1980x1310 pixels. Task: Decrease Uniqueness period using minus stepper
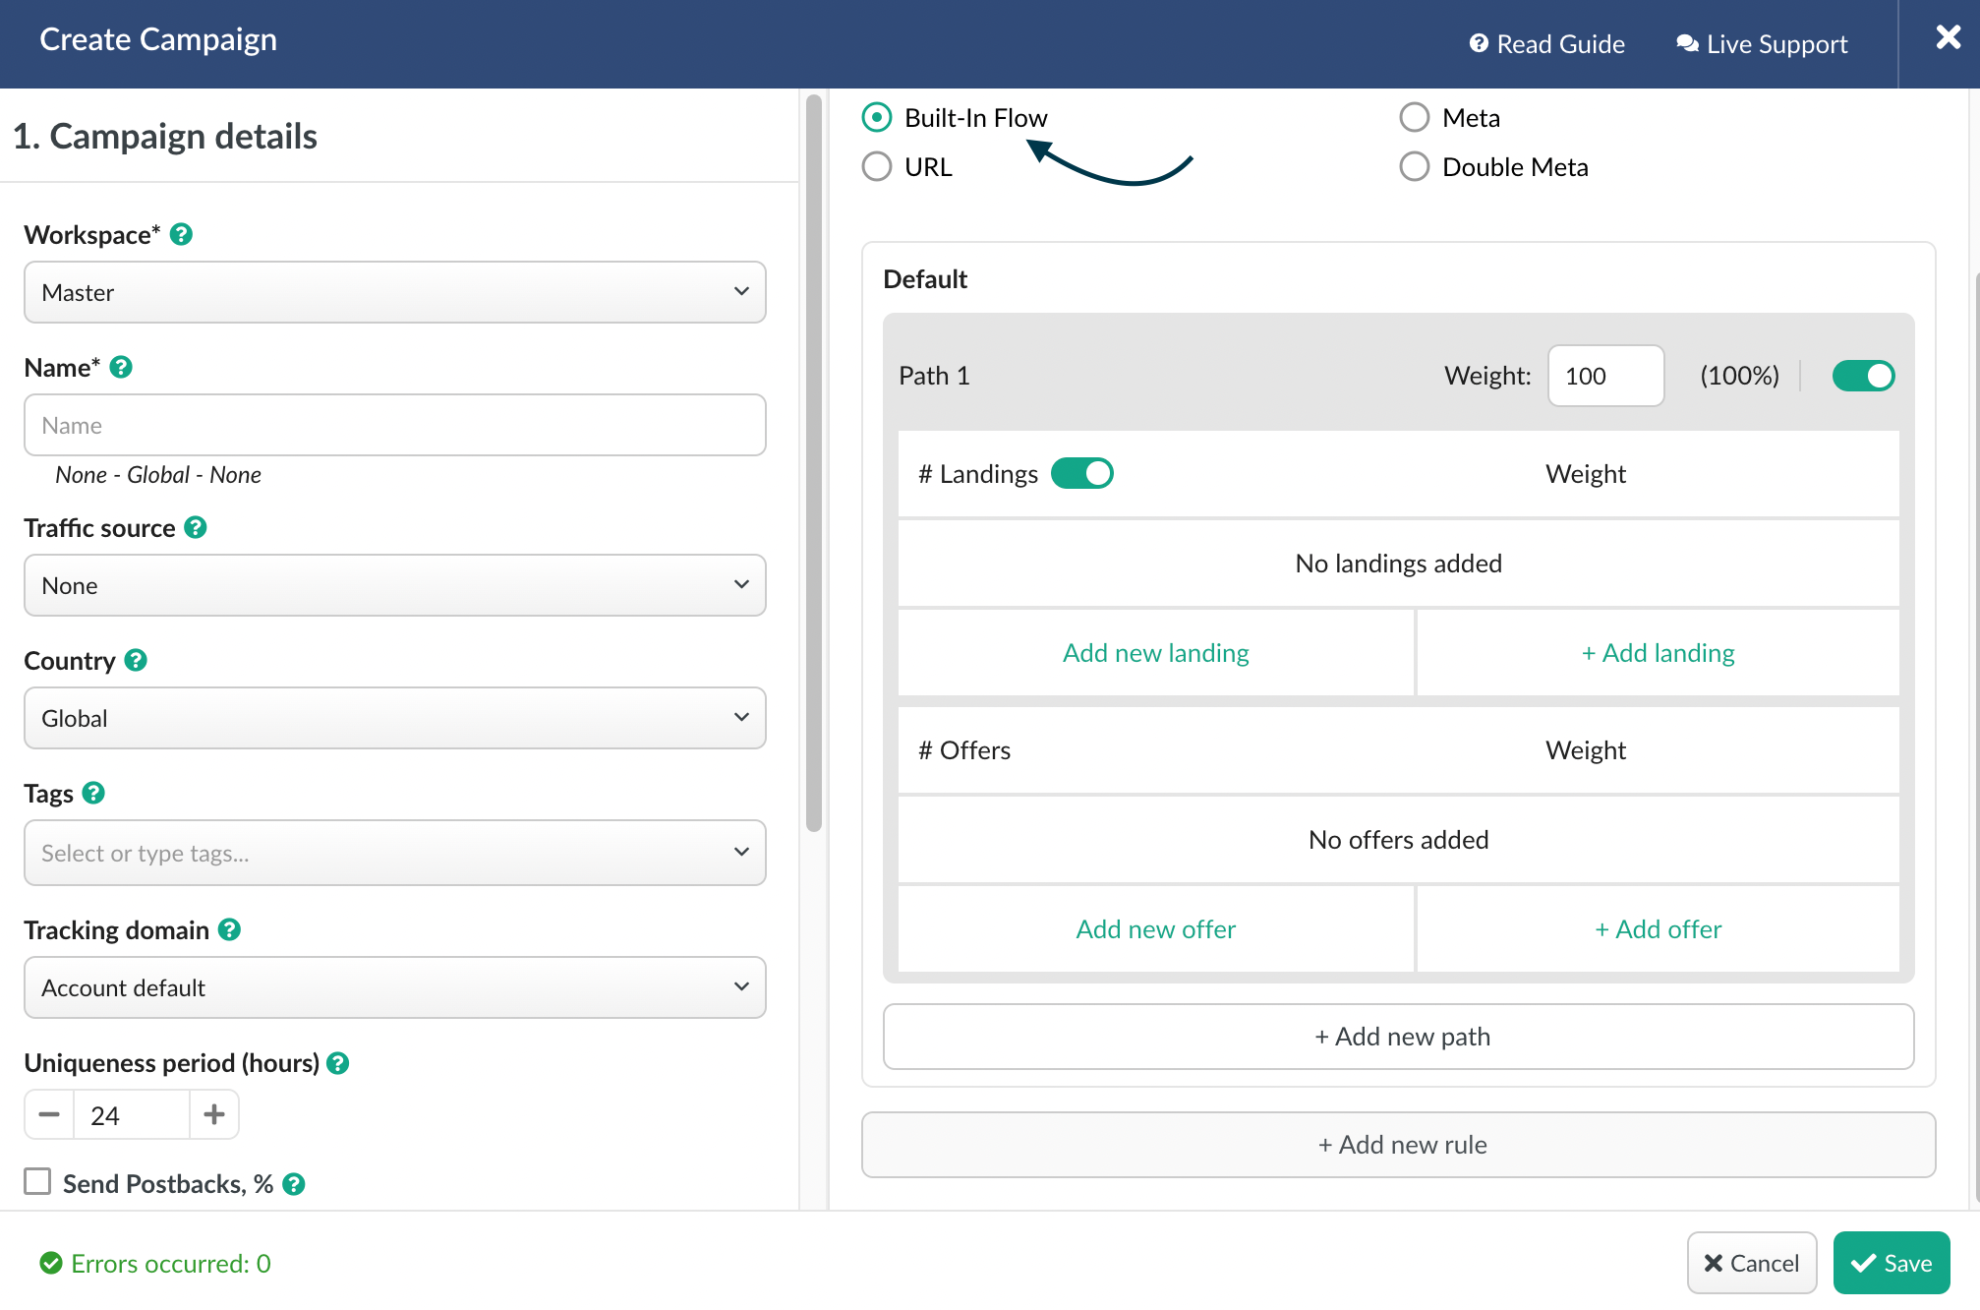pyautogui.click(x=48, y=1114)
